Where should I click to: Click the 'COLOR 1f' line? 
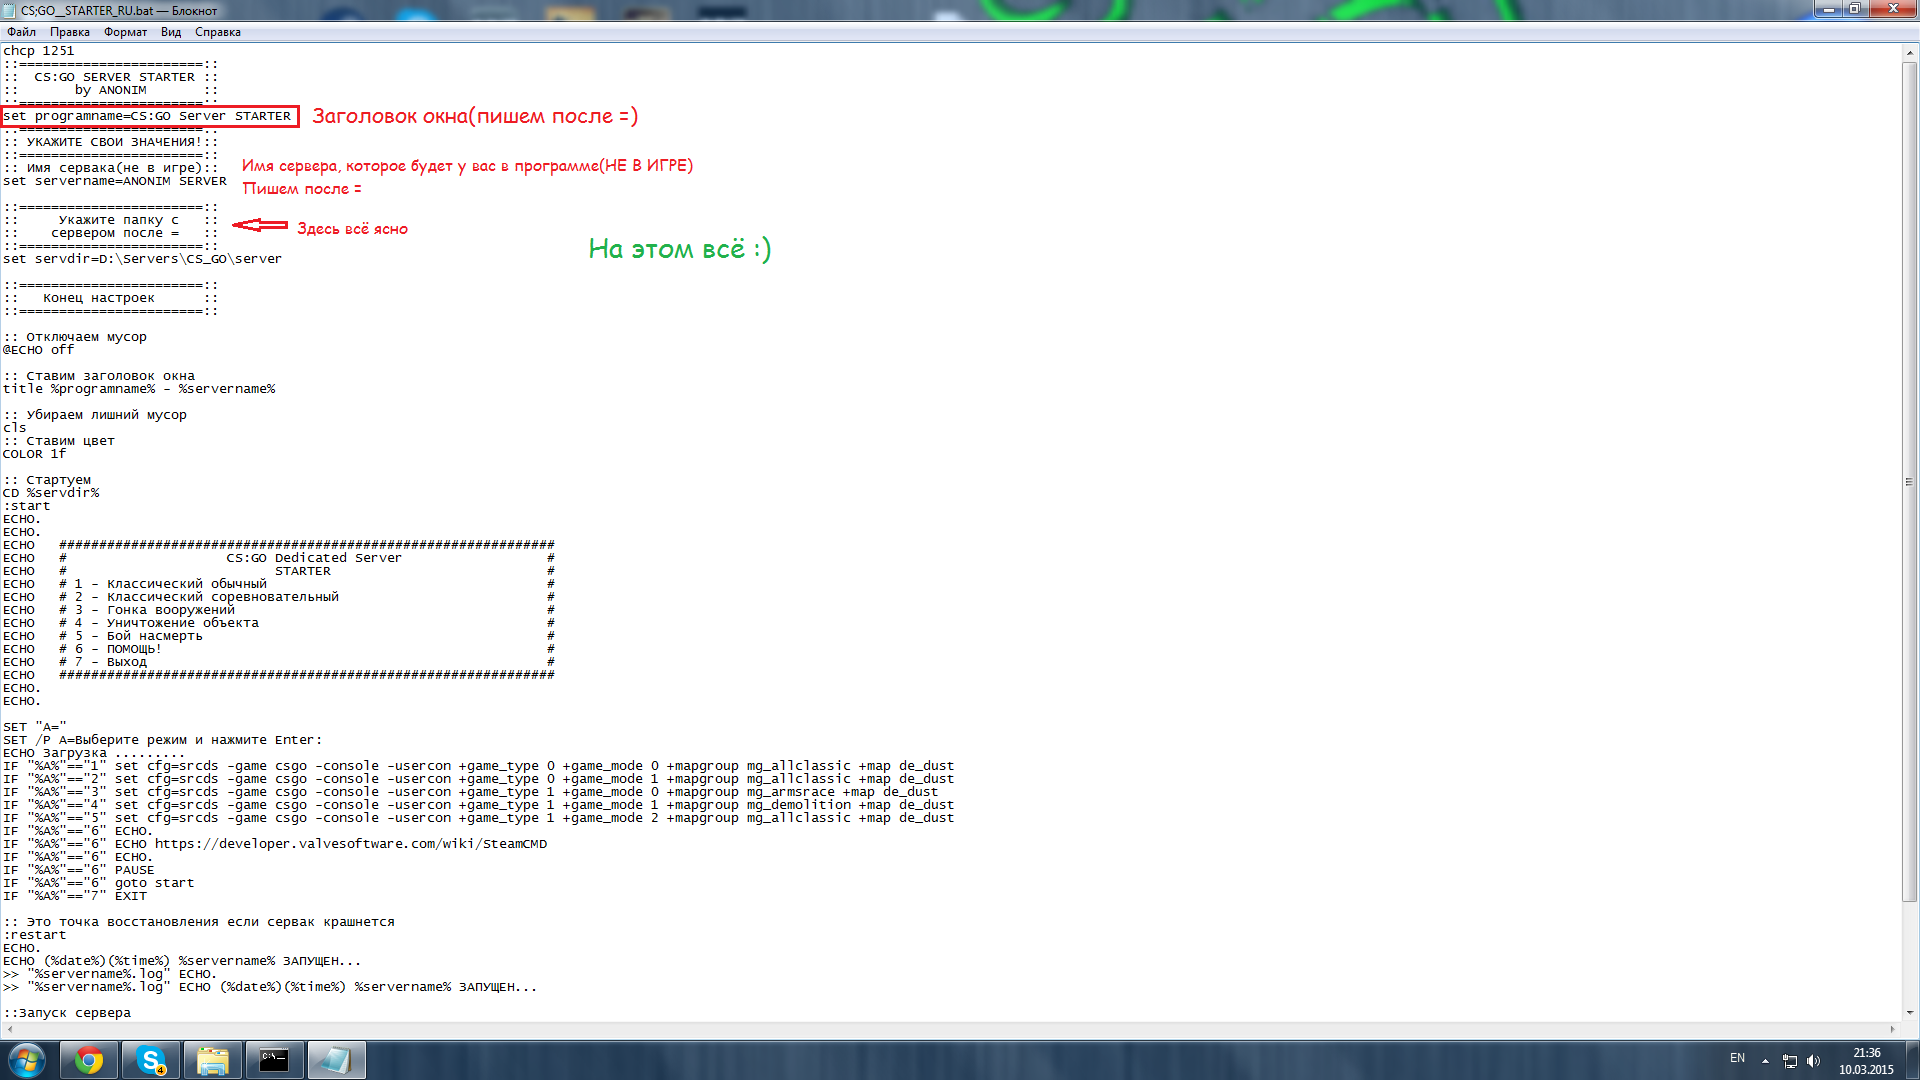(x=35, y=454)
